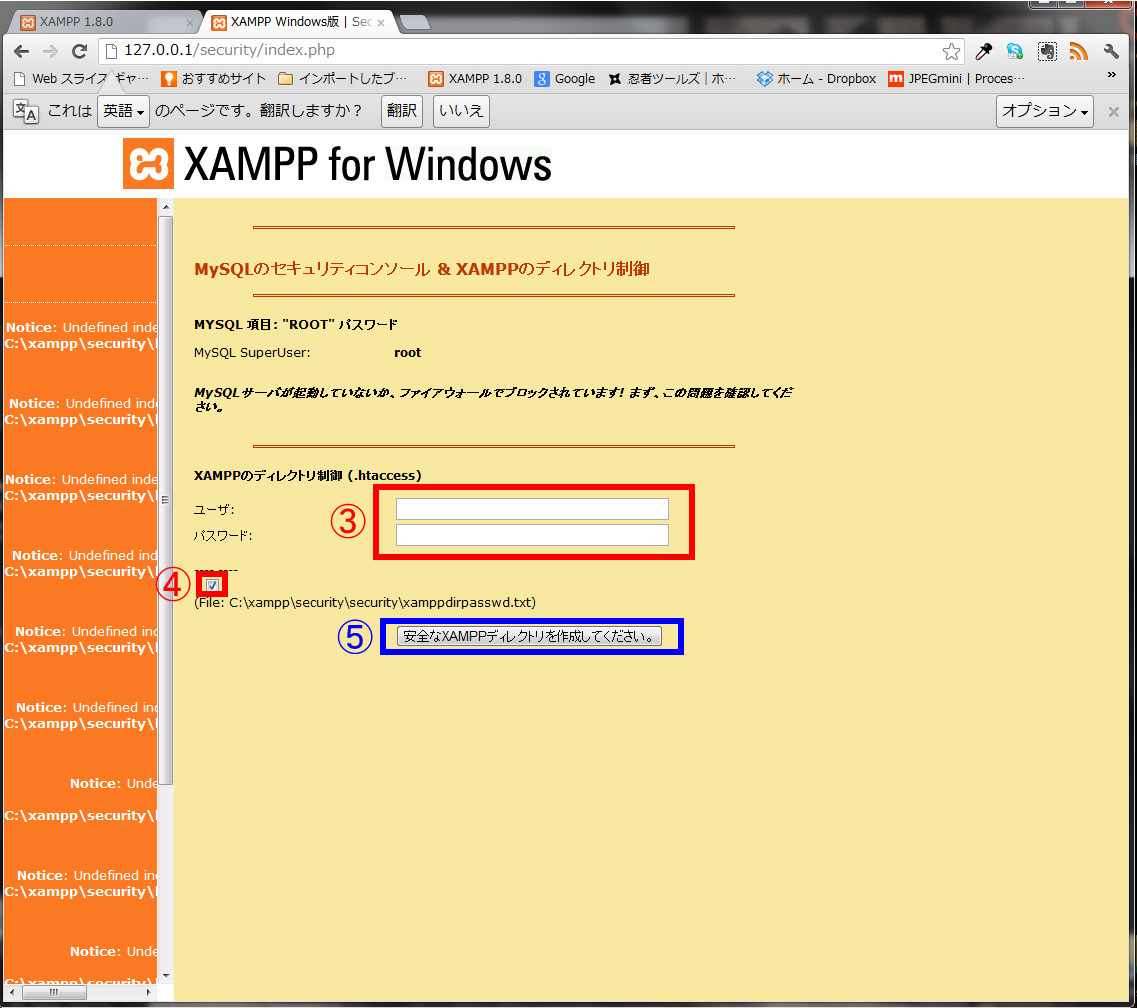The image size is (1137, 1008).
Task: Click the translate bar icon
Action: click(x=25, y=111)
